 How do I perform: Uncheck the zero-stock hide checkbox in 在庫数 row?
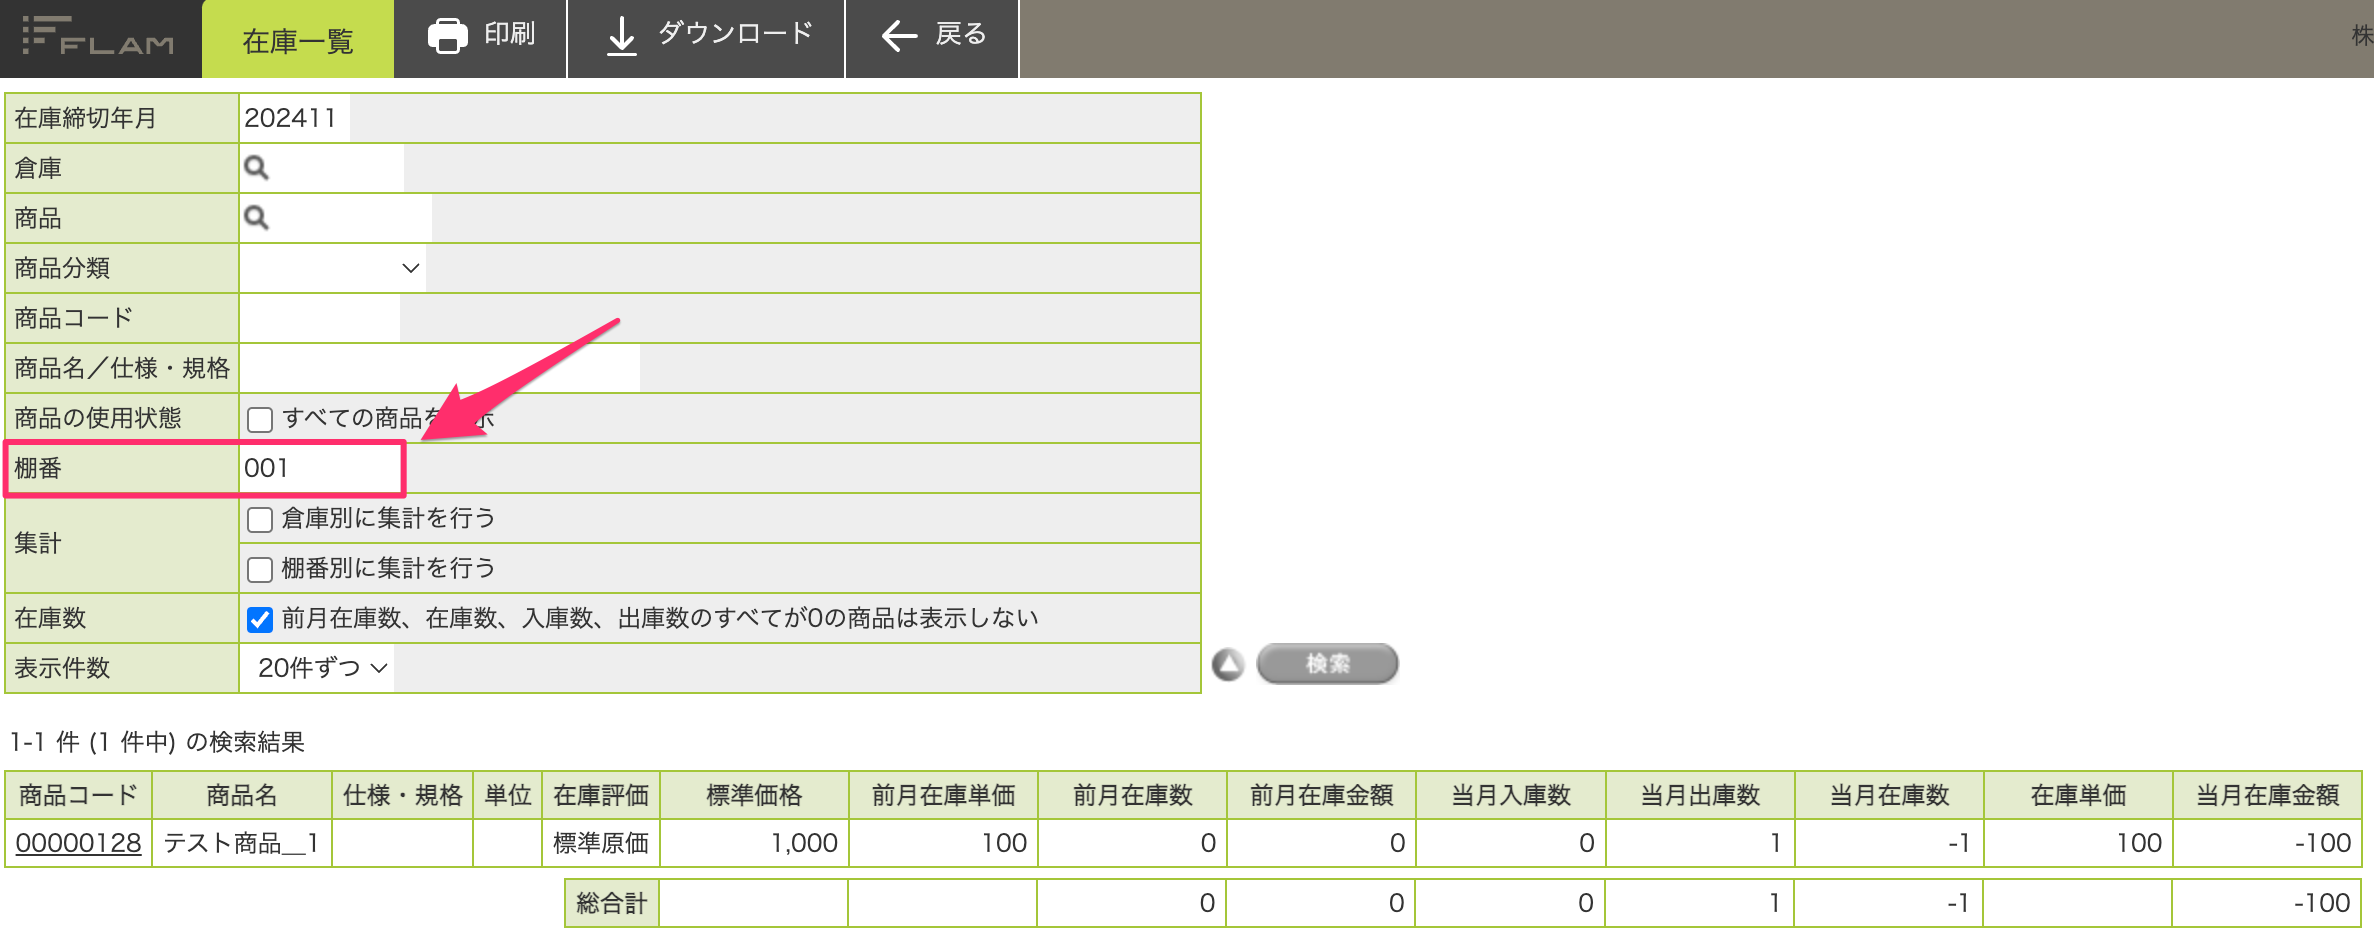coord(260,619)
